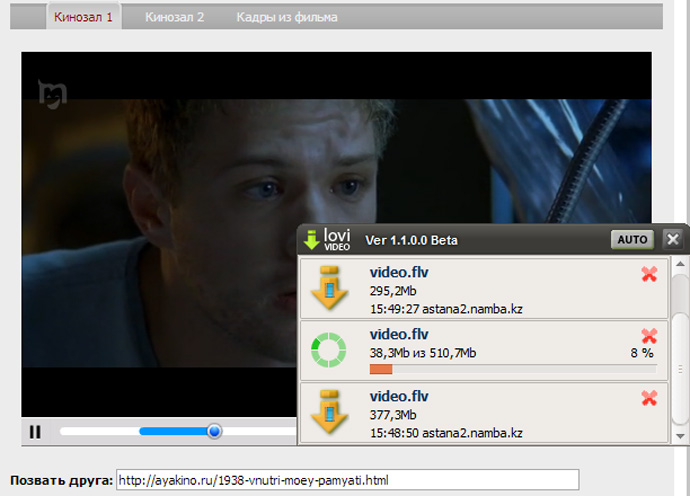Click scroll up arrow in lovi download list

680,264
